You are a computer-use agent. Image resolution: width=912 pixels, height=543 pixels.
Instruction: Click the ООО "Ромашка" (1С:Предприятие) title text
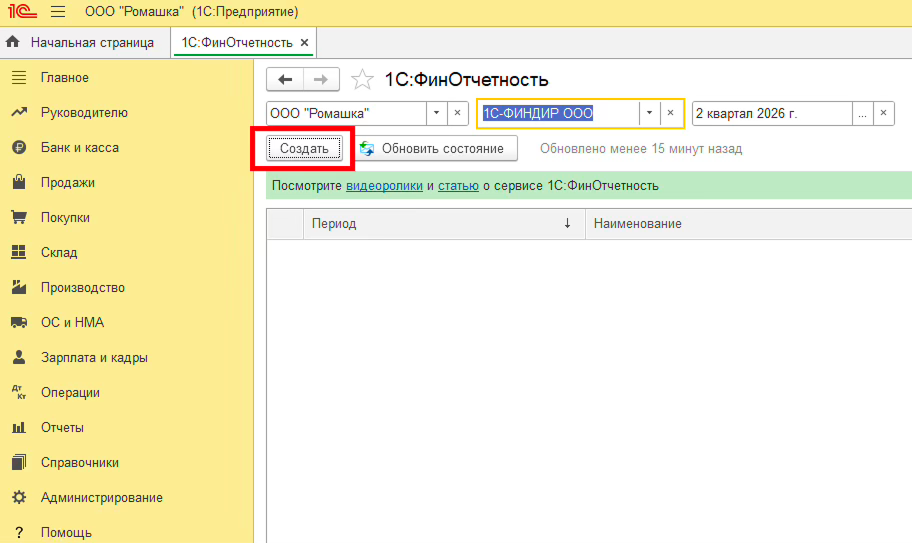tap(191, 12)
